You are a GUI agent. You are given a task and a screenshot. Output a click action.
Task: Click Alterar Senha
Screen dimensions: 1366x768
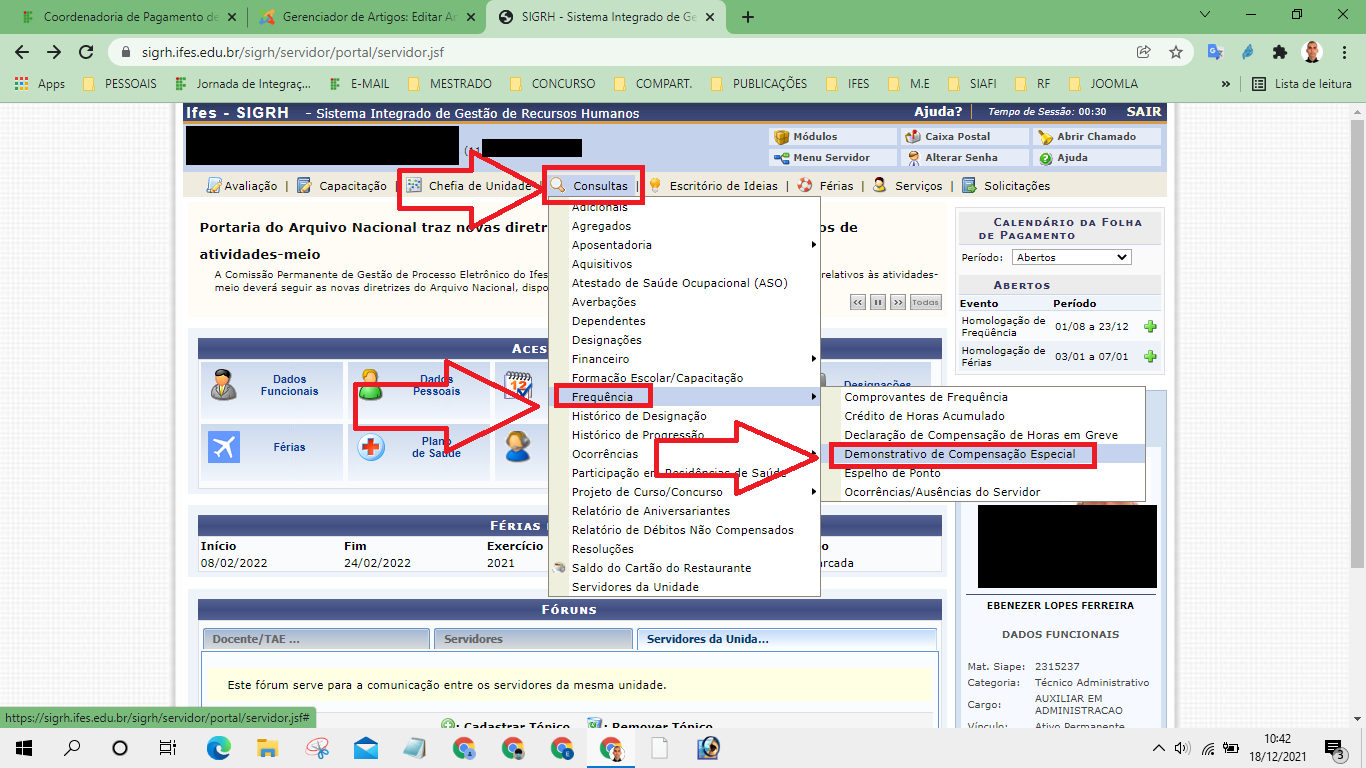(x=965, y=158)
